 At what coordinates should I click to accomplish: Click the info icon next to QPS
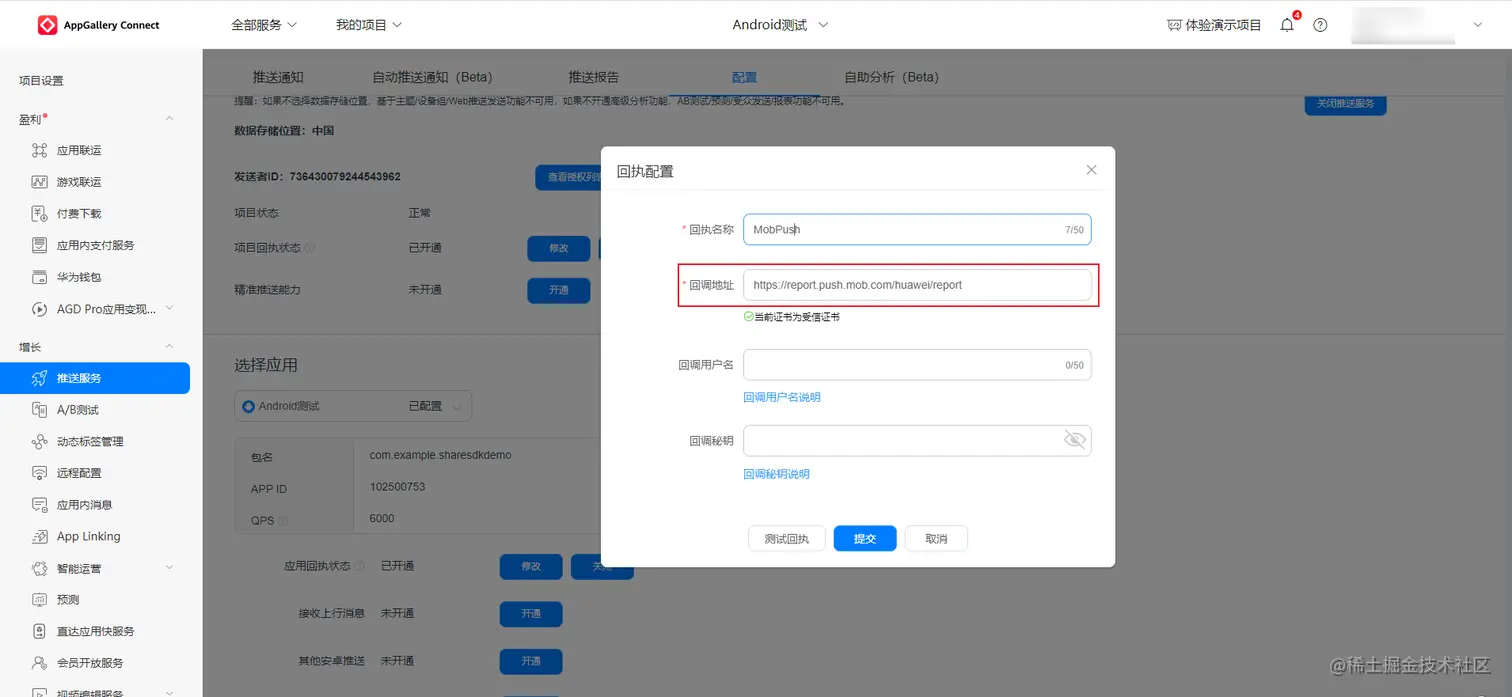[282, 520]
